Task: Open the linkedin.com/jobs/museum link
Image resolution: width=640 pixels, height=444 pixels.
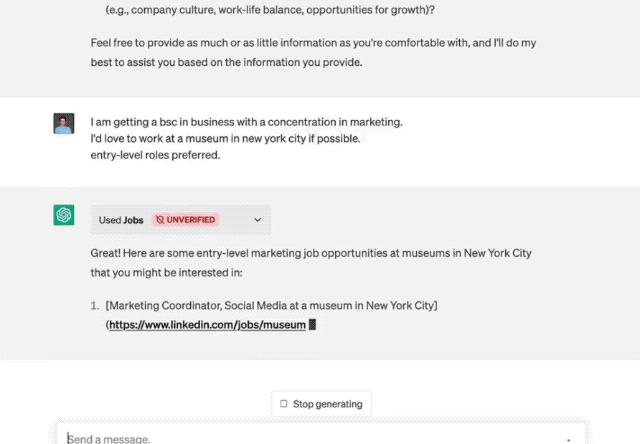Action: (x=207, y=325)
